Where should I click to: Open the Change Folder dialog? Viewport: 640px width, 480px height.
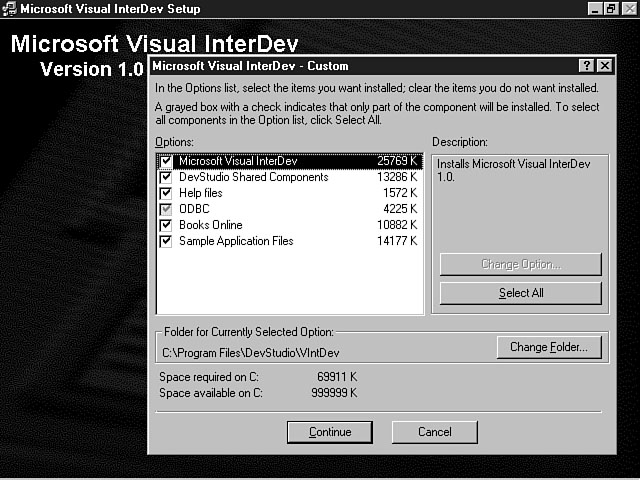click(x=548, y=348)
